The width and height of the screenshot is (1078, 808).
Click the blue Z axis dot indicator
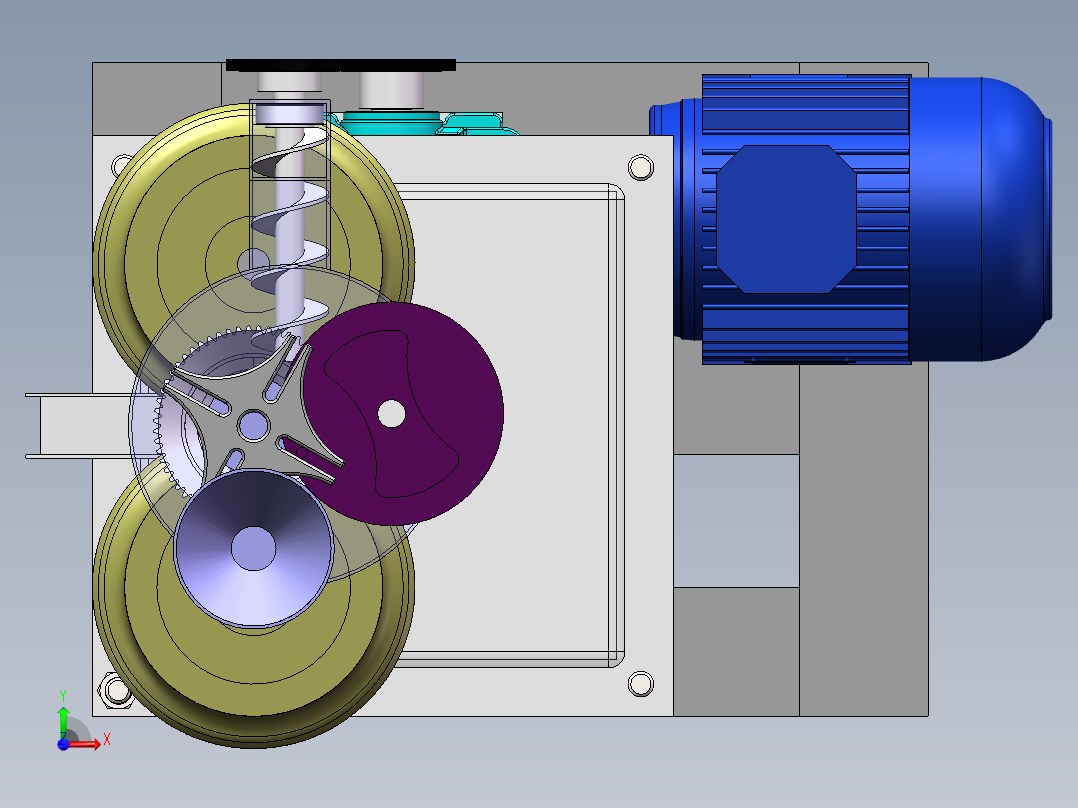pyautogui.click(x=65, y=743)
